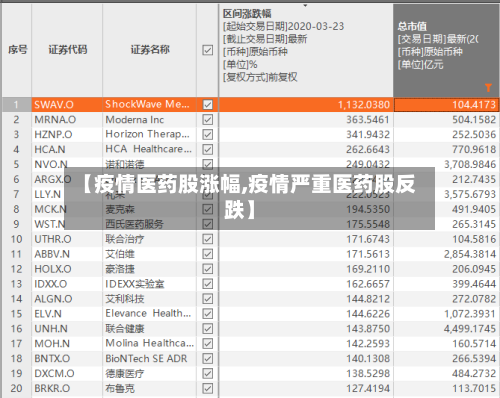500x398 pixels.
Task: Click the orange filter funnel in 总市值 header
Action: coord(488,88)
